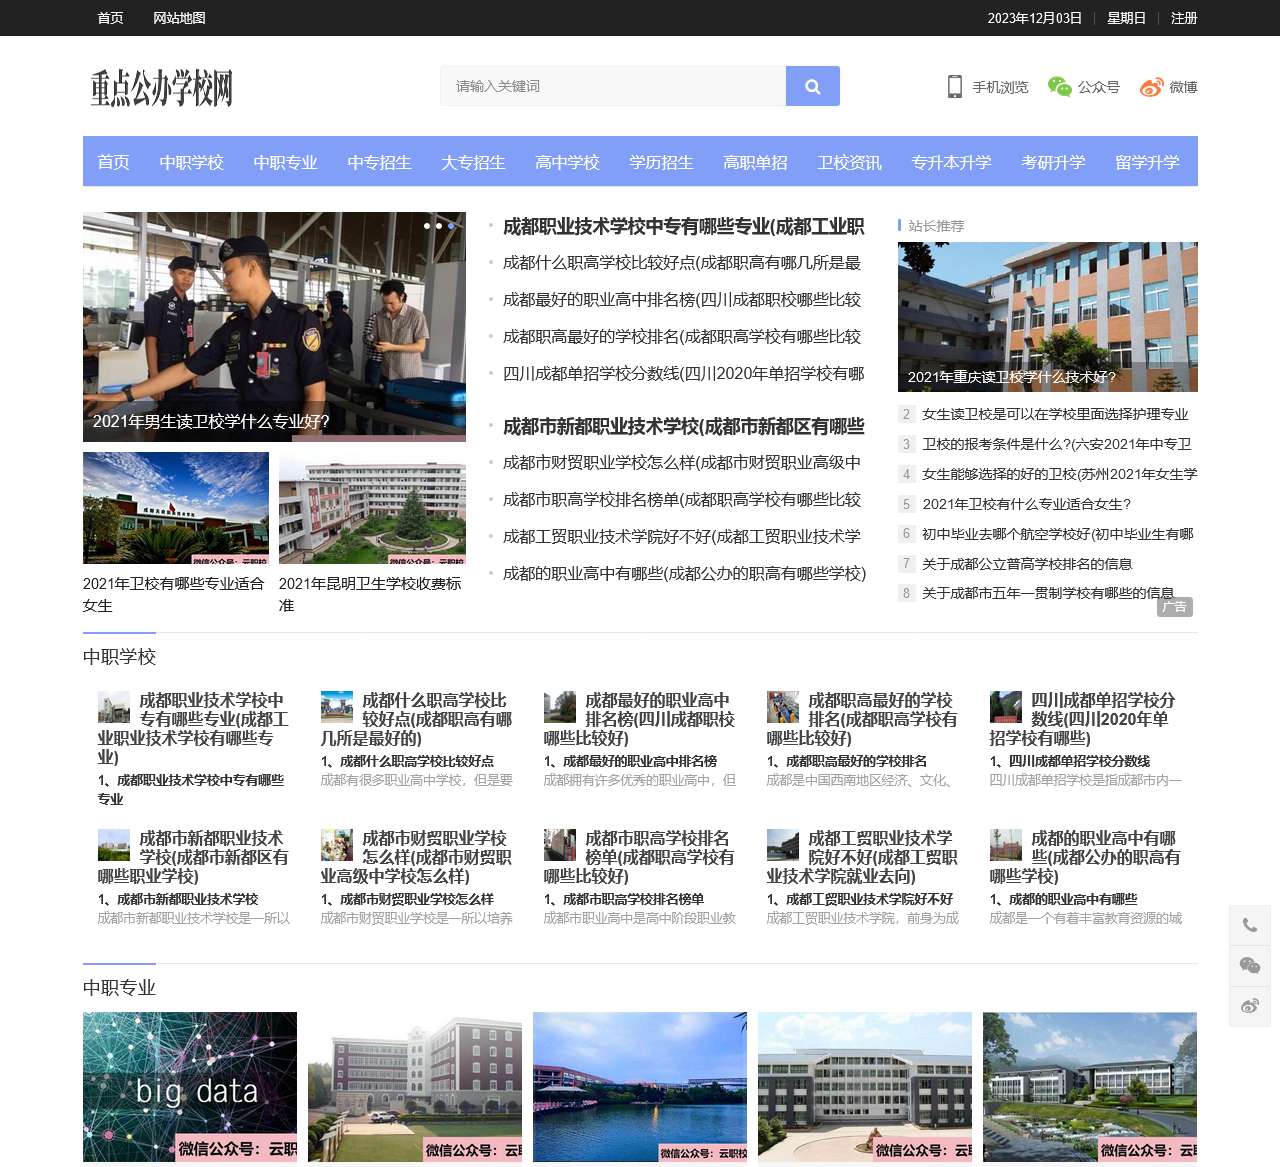Activate the third carousel indicator dot
This screenshot has height=1167, width=1280.
[x=450, y=226]
